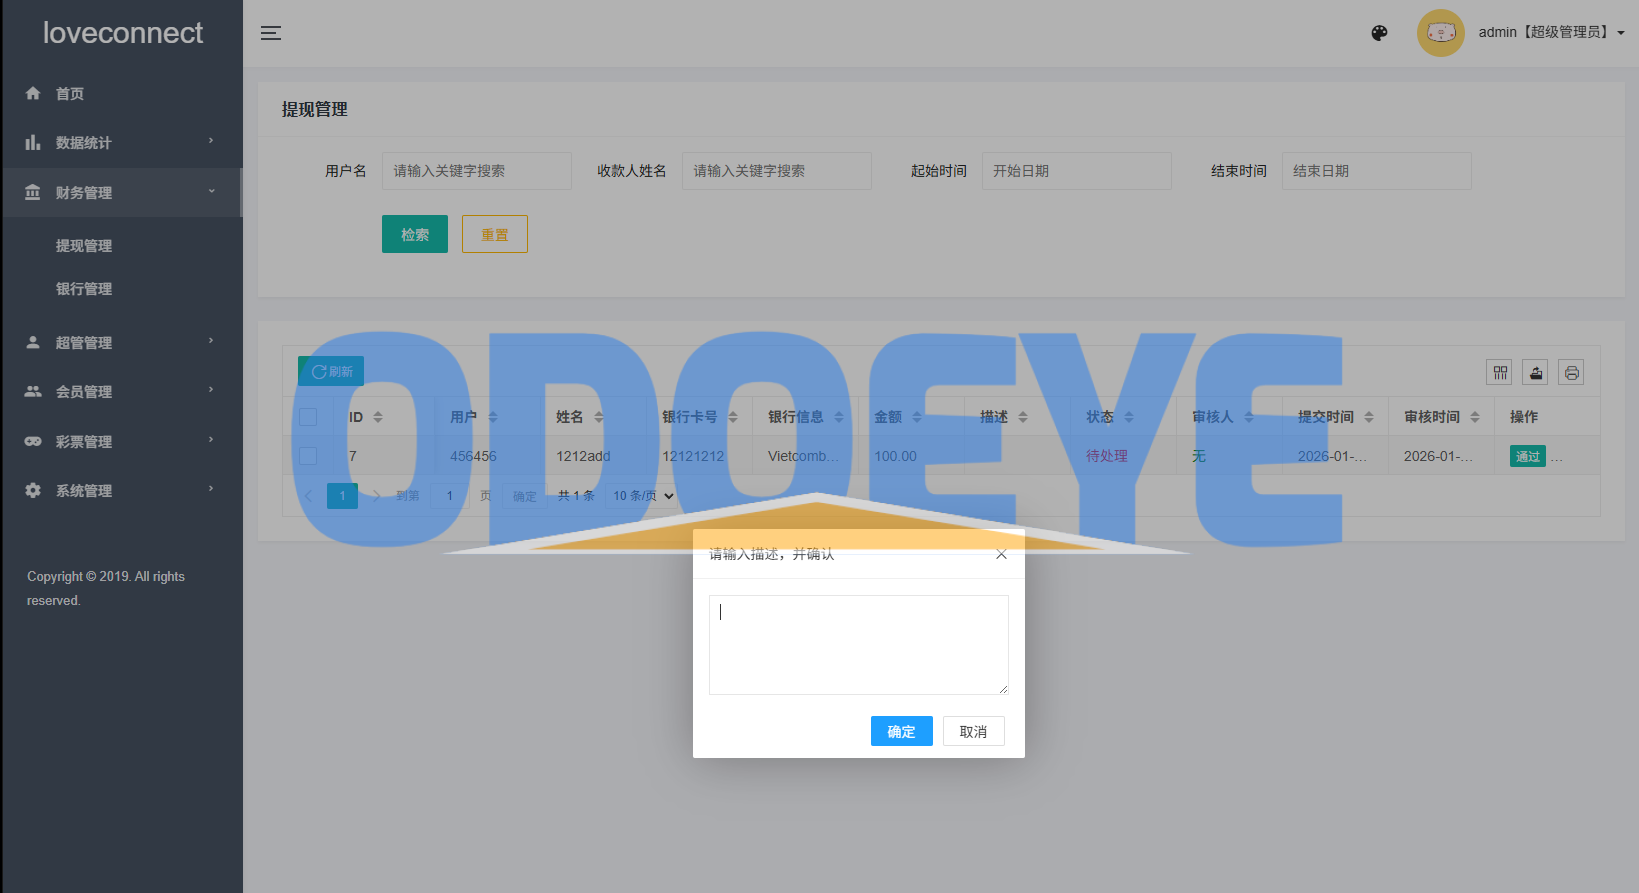
Task: Select 银行管理 in the sidebar
Action: (x=84, y=289)
